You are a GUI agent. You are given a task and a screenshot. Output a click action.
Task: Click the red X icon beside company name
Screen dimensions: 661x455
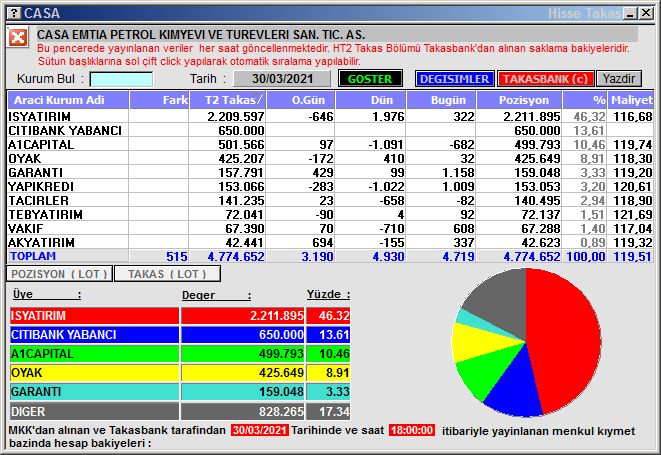tap(18, 38)
